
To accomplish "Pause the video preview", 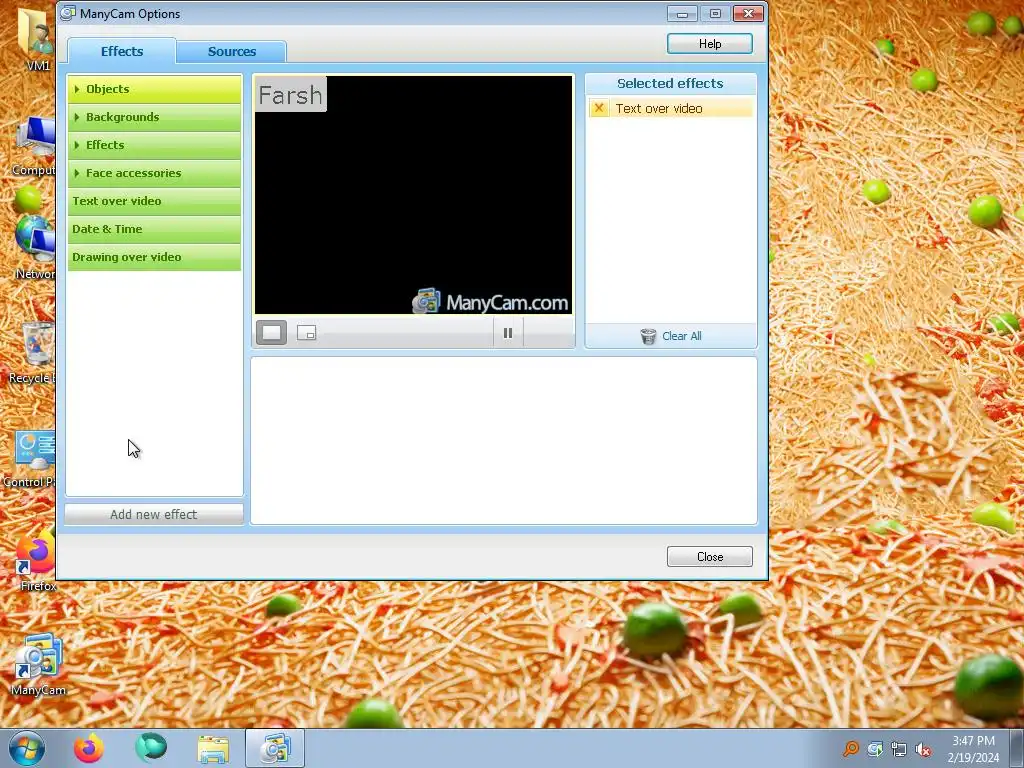I will click(x=508, y=333).
